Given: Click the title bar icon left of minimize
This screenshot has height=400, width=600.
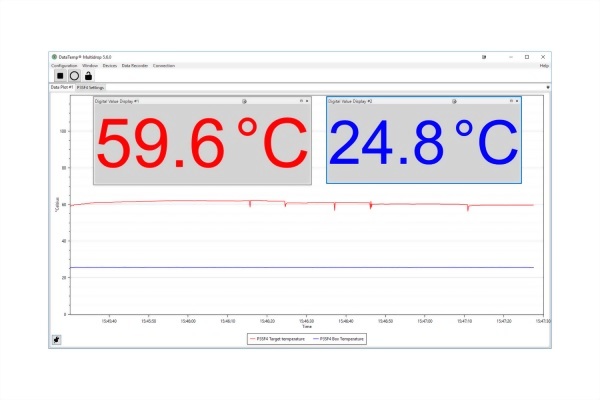Looking at the screenshot, I should coord(483,57).
